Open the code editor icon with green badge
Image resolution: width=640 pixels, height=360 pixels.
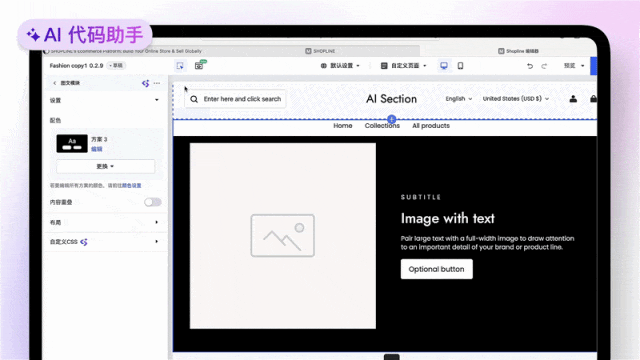point(200,65)
